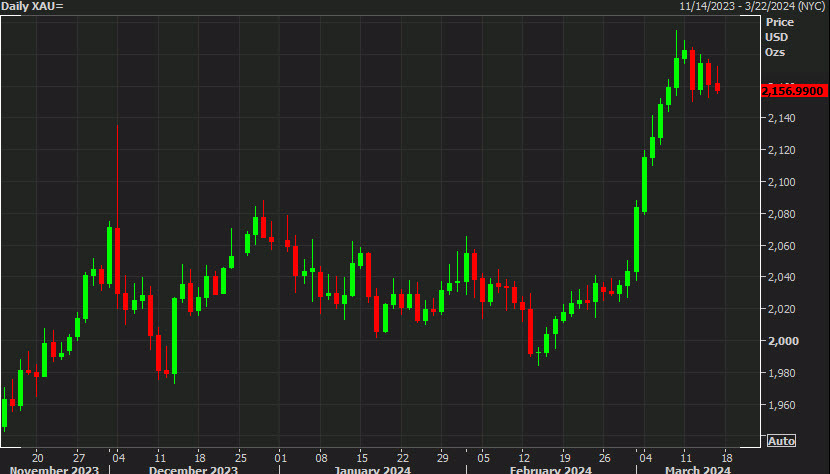
Task: Click the 2,100 price axis label
Action: click(781, 182)
